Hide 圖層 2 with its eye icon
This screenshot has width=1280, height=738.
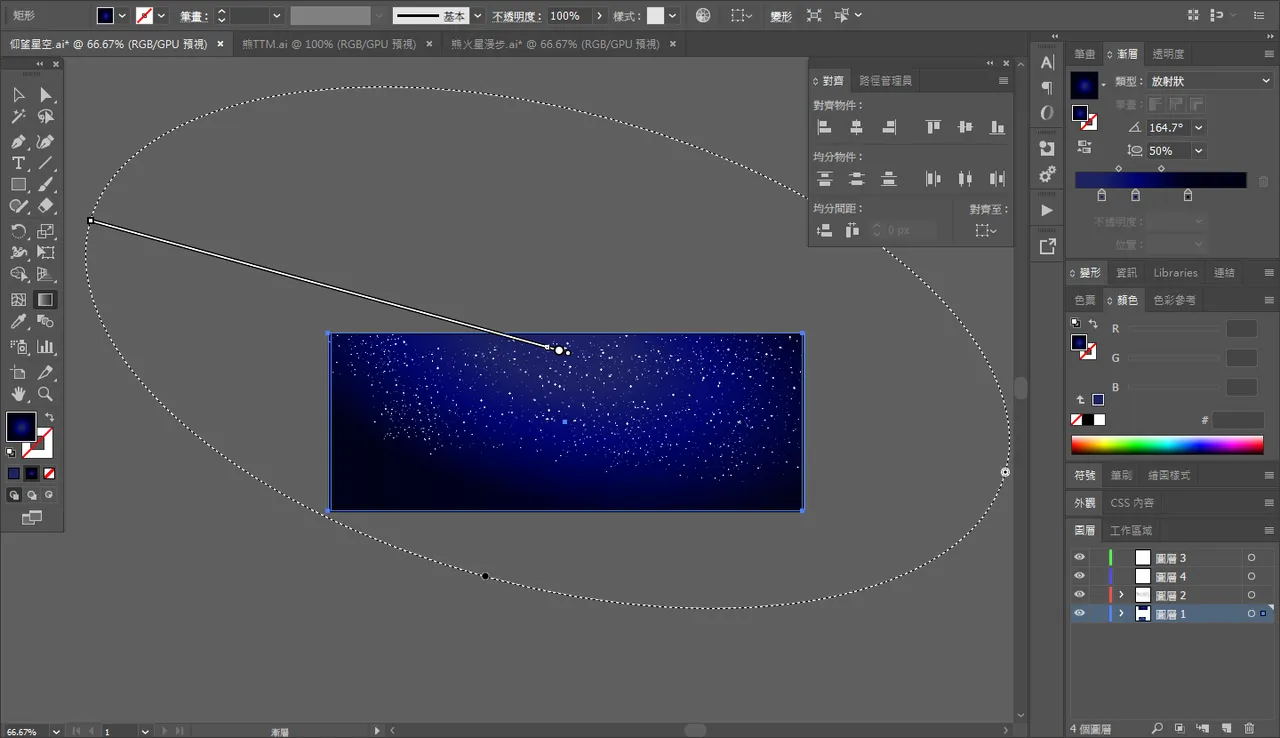click(x=1079, y=595)
